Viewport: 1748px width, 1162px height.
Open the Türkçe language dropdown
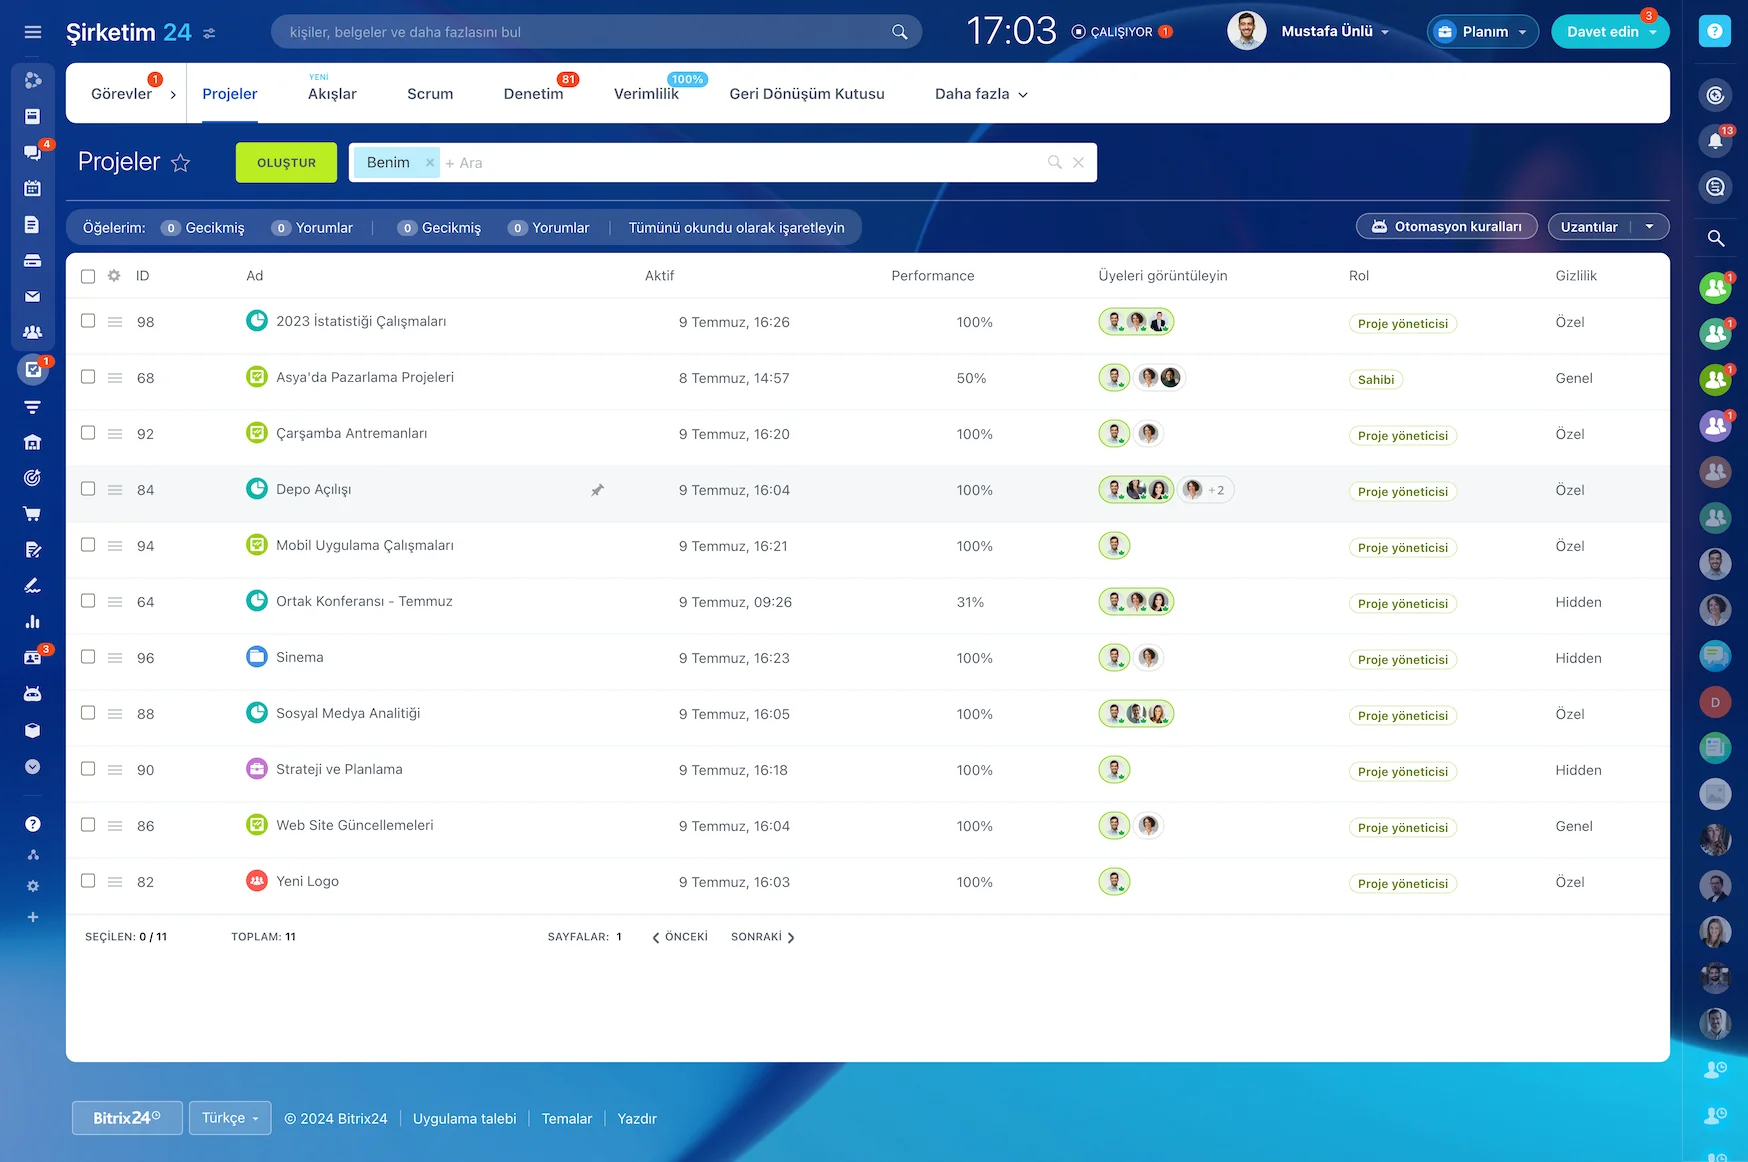(230, 1118)
